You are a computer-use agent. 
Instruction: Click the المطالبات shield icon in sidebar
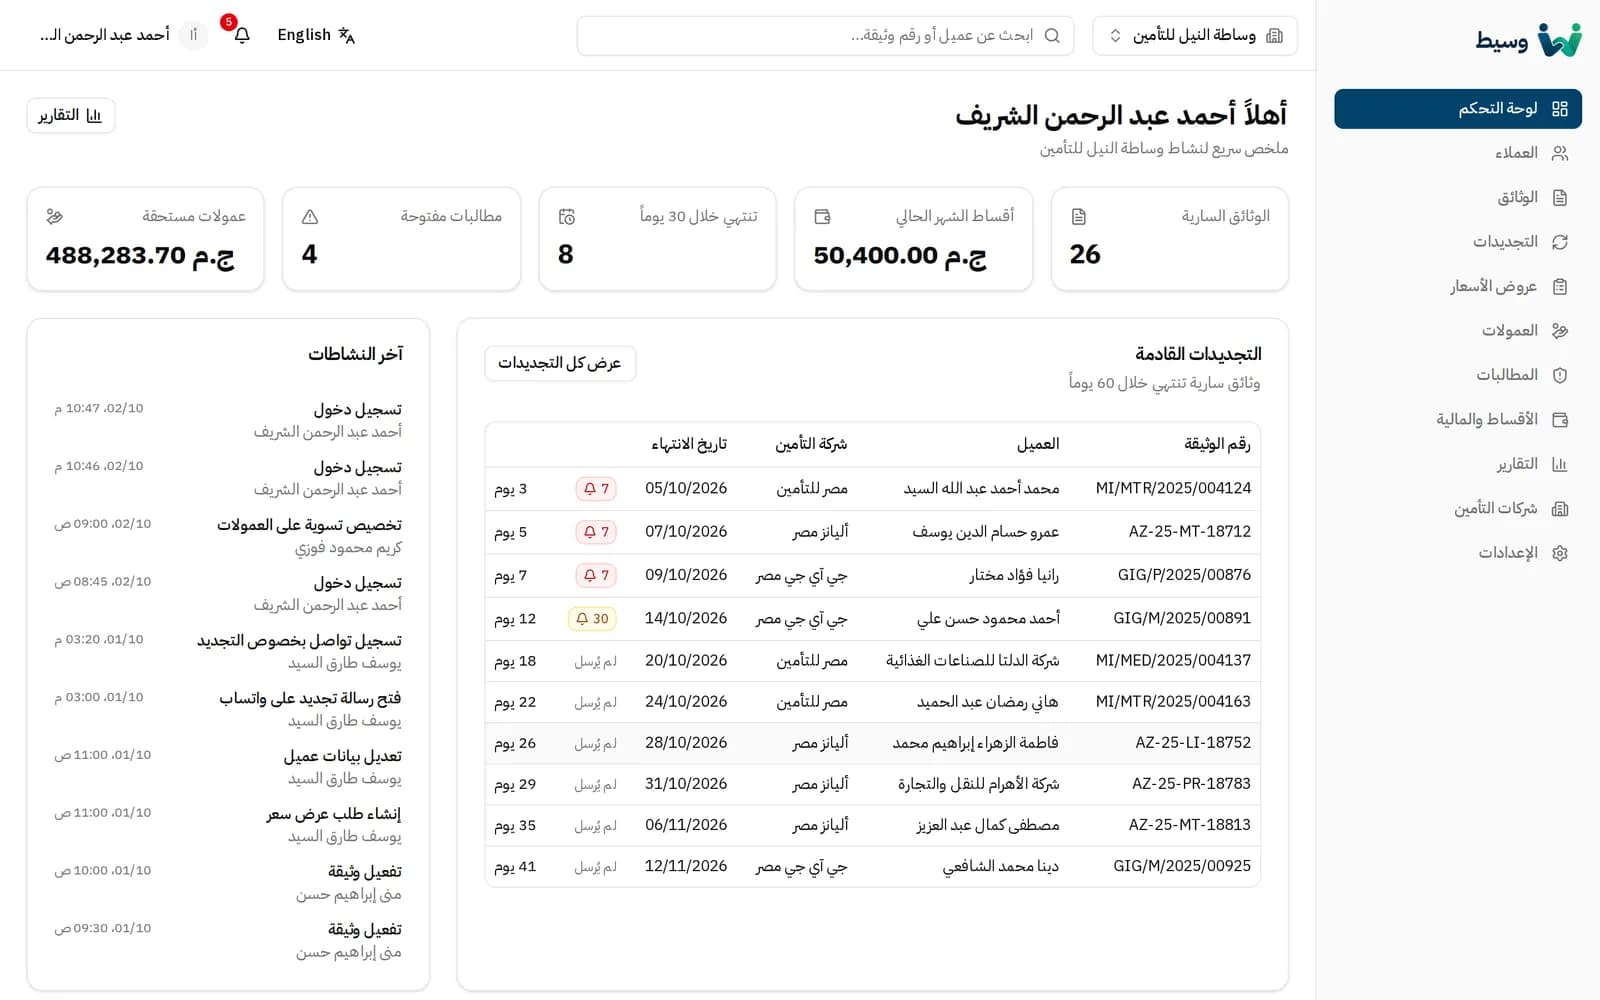(x=1560, y=375)
